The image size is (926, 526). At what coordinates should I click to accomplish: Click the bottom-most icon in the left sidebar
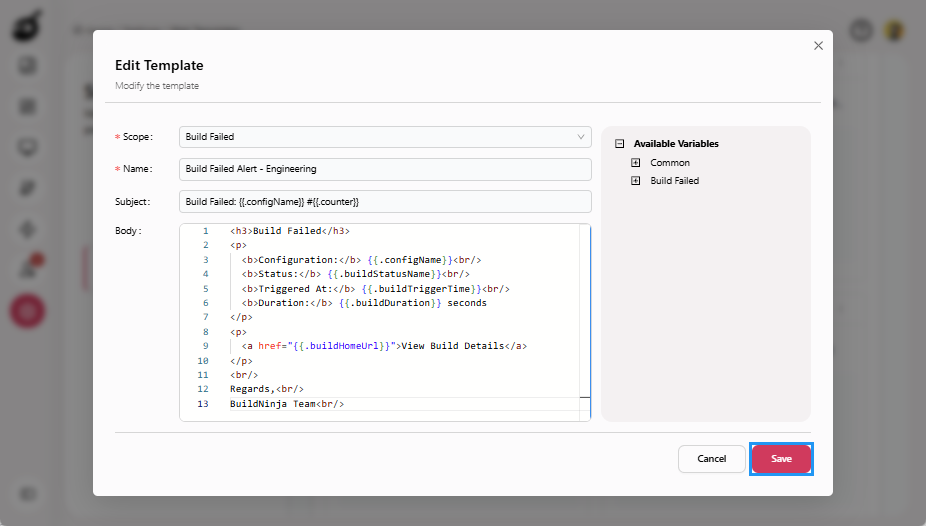coord(27,493)
